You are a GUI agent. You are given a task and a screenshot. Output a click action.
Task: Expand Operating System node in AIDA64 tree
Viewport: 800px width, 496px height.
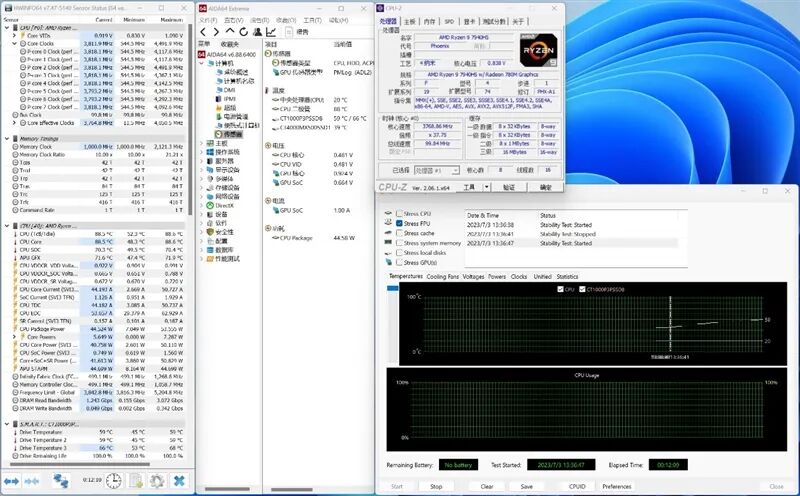click(x=202, y=152)
